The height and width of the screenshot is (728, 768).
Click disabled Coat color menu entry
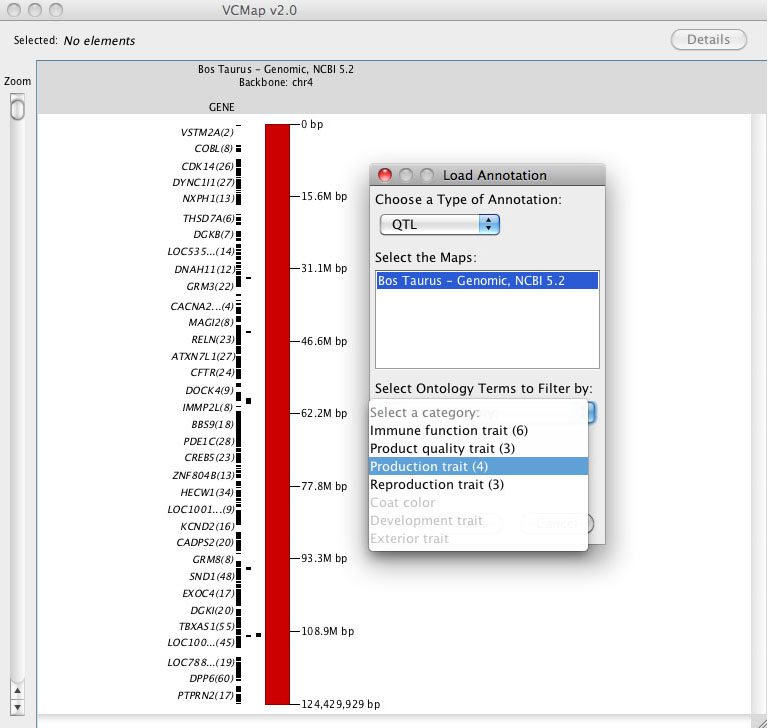[479, 503]
